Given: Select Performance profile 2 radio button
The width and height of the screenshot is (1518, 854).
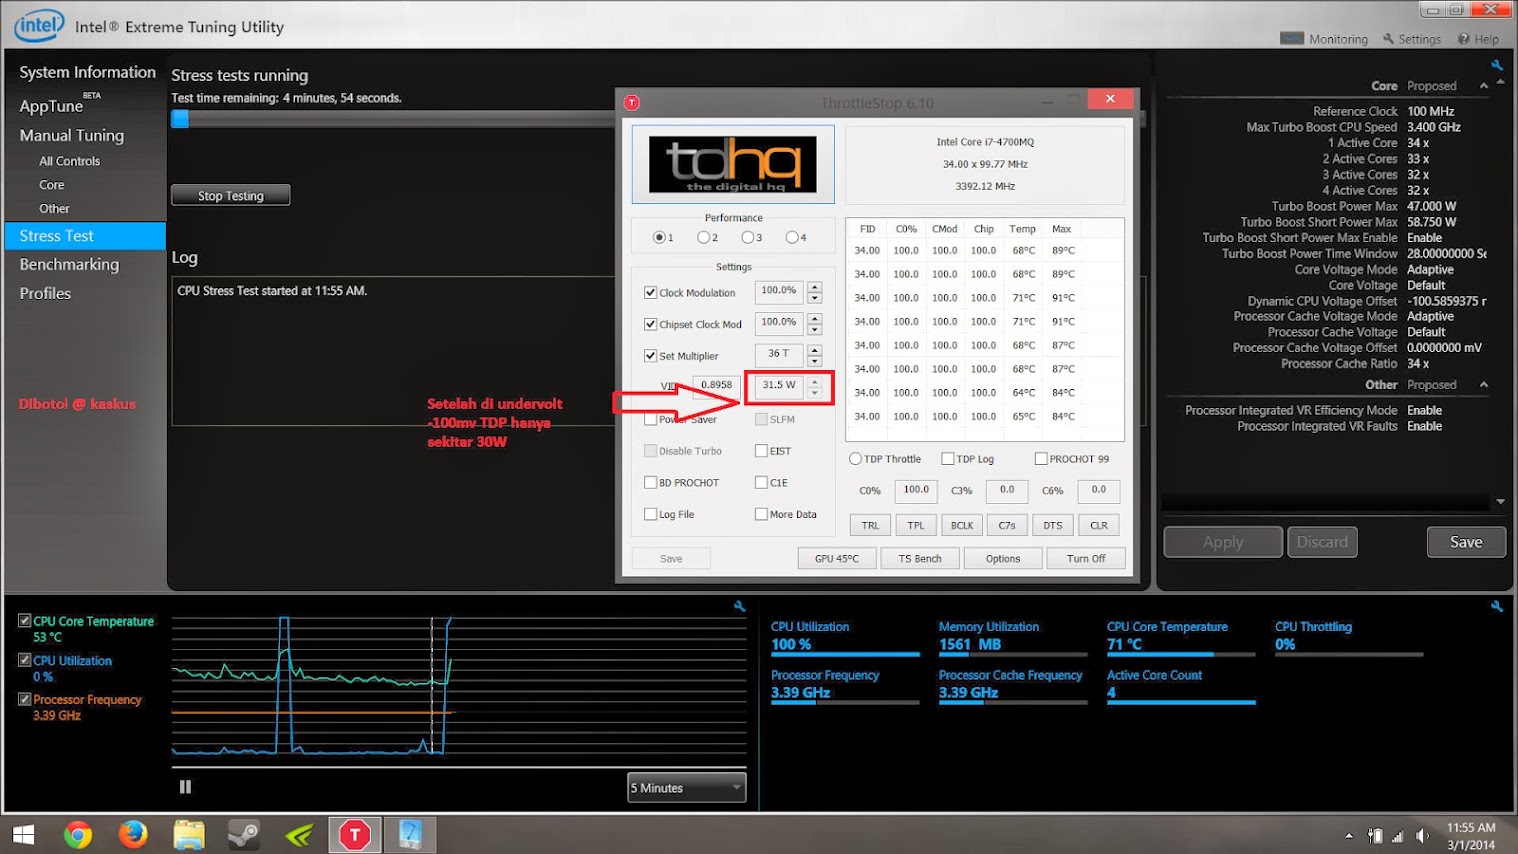Looking at the screenshot, I should [704, 238].
